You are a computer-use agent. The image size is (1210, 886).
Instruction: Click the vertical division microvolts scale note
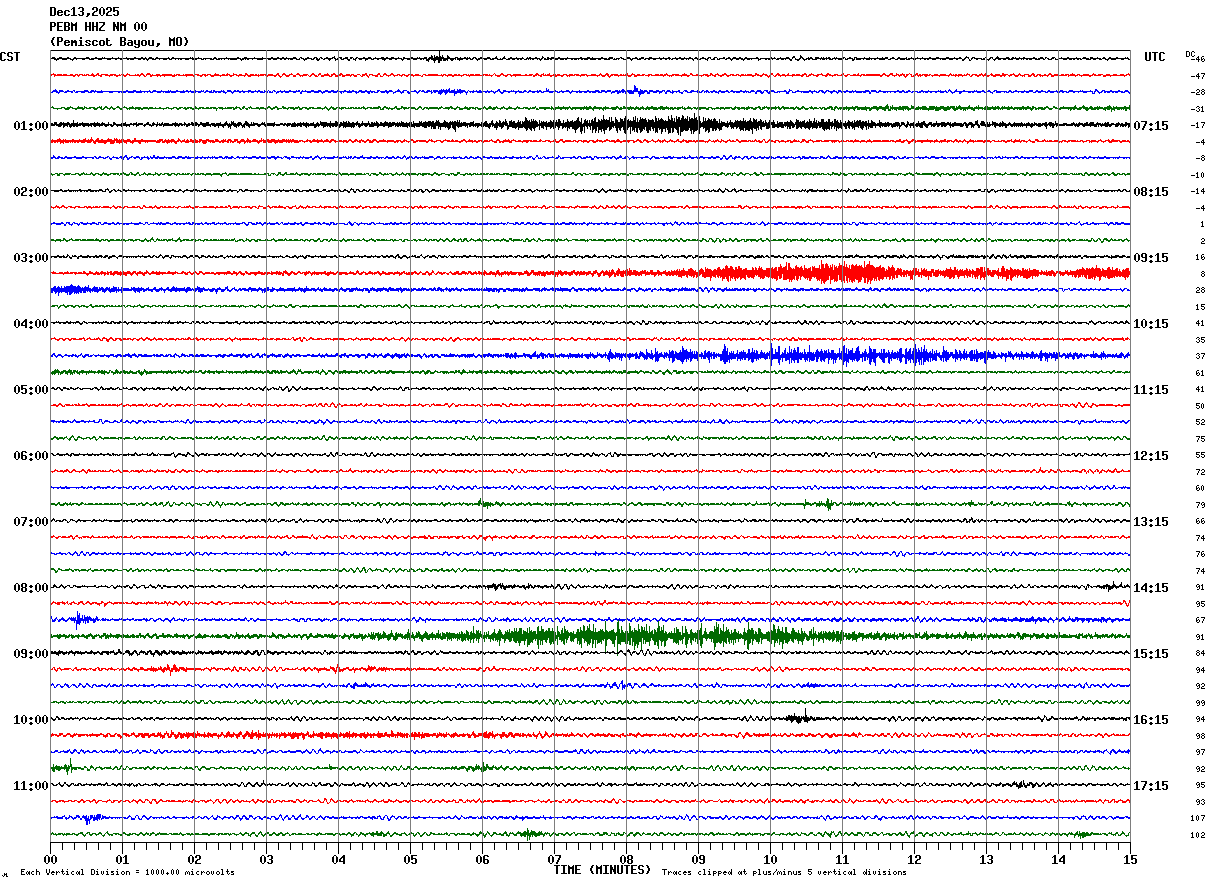pyautogui.click(x=127, y=873)
